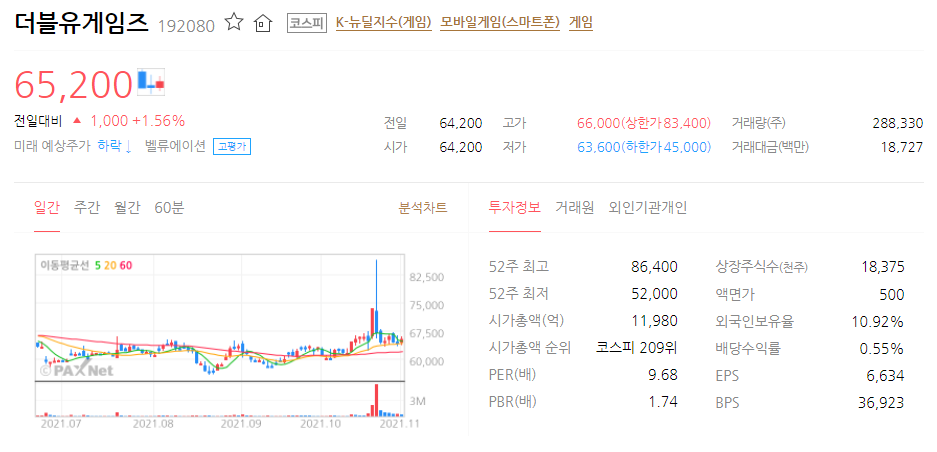Click the 외국인보유율 value 10.92%
The width and height of the screenshot is (937, 452).
coord(877,320)
